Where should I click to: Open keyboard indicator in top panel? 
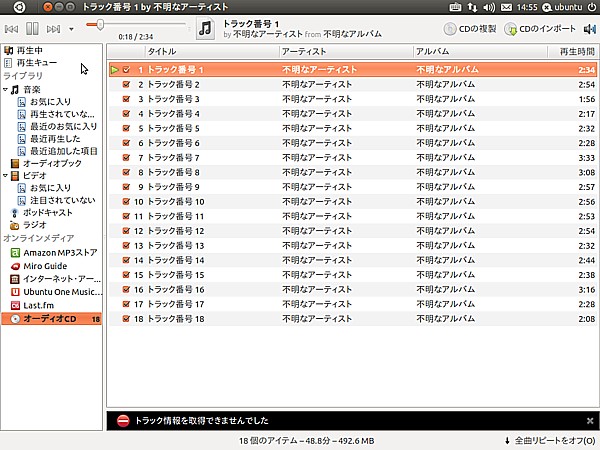click(455, 7)
